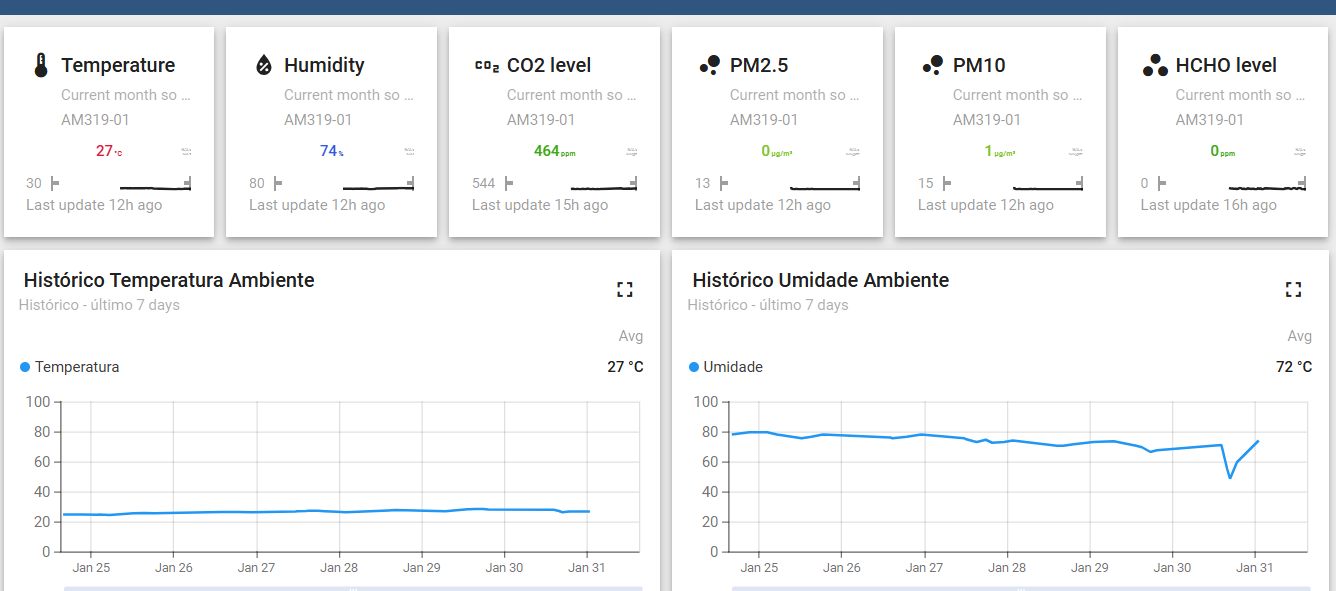The width and height of the screenshot is (1336, 591).
Task: Click the particles icon on the PM10 card
Action: [x=933, y=63]
